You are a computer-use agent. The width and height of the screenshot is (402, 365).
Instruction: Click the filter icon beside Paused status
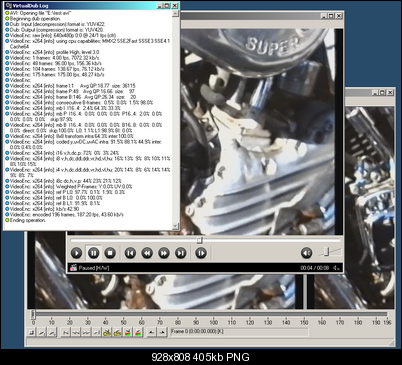point(73,268)
